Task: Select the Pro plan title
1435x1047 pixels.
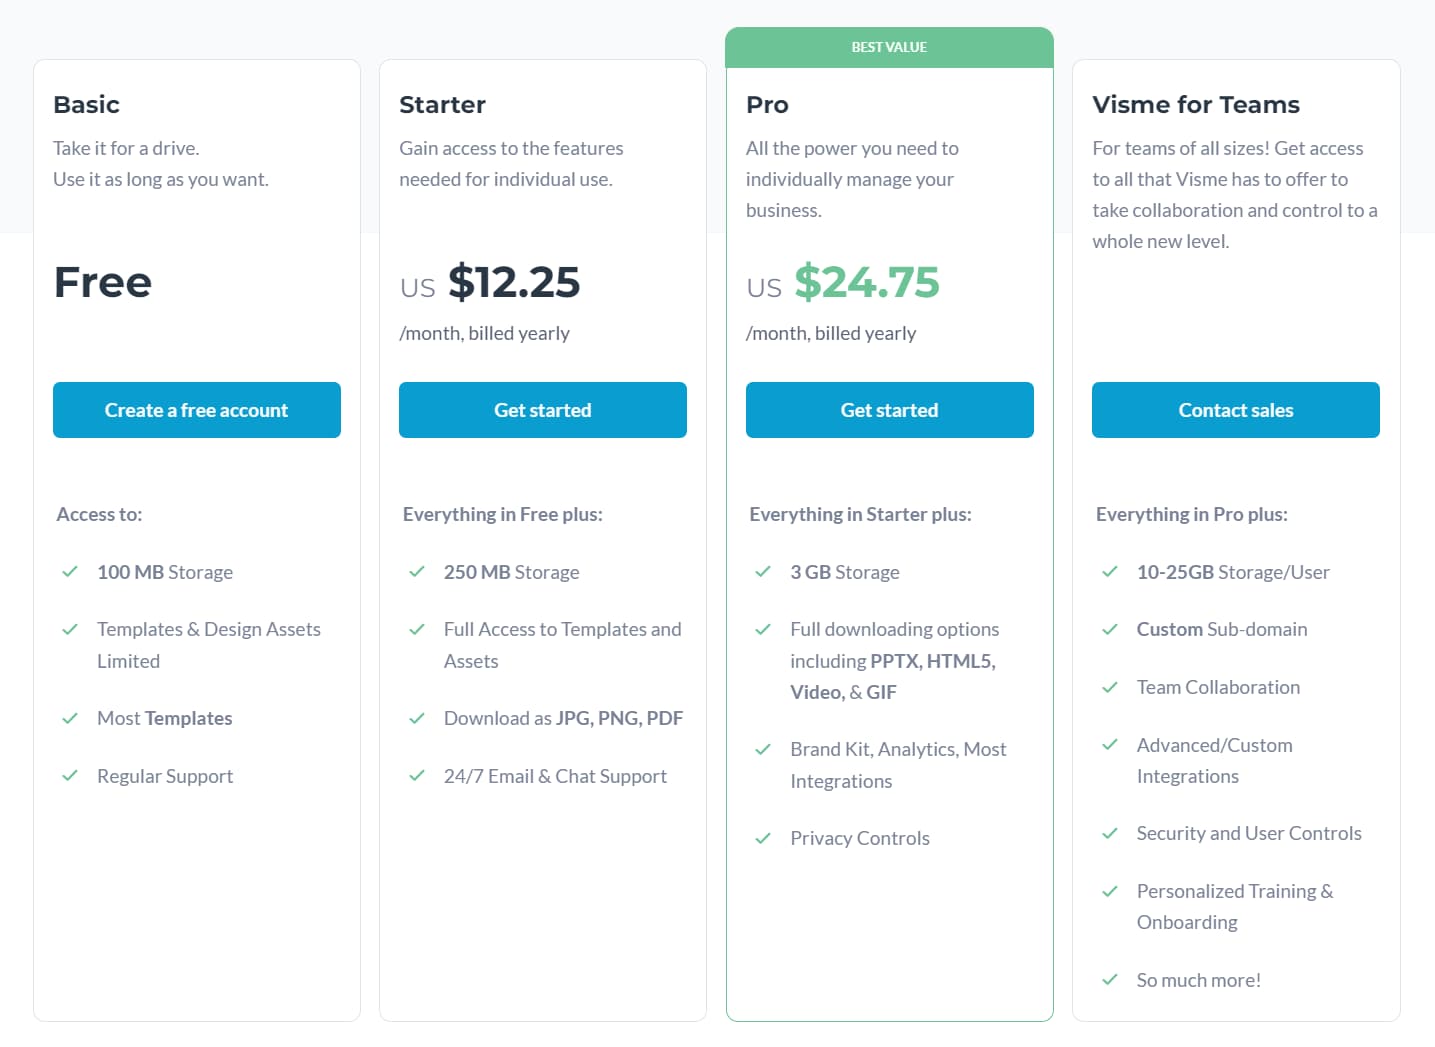Action: [x=766, y=104]
